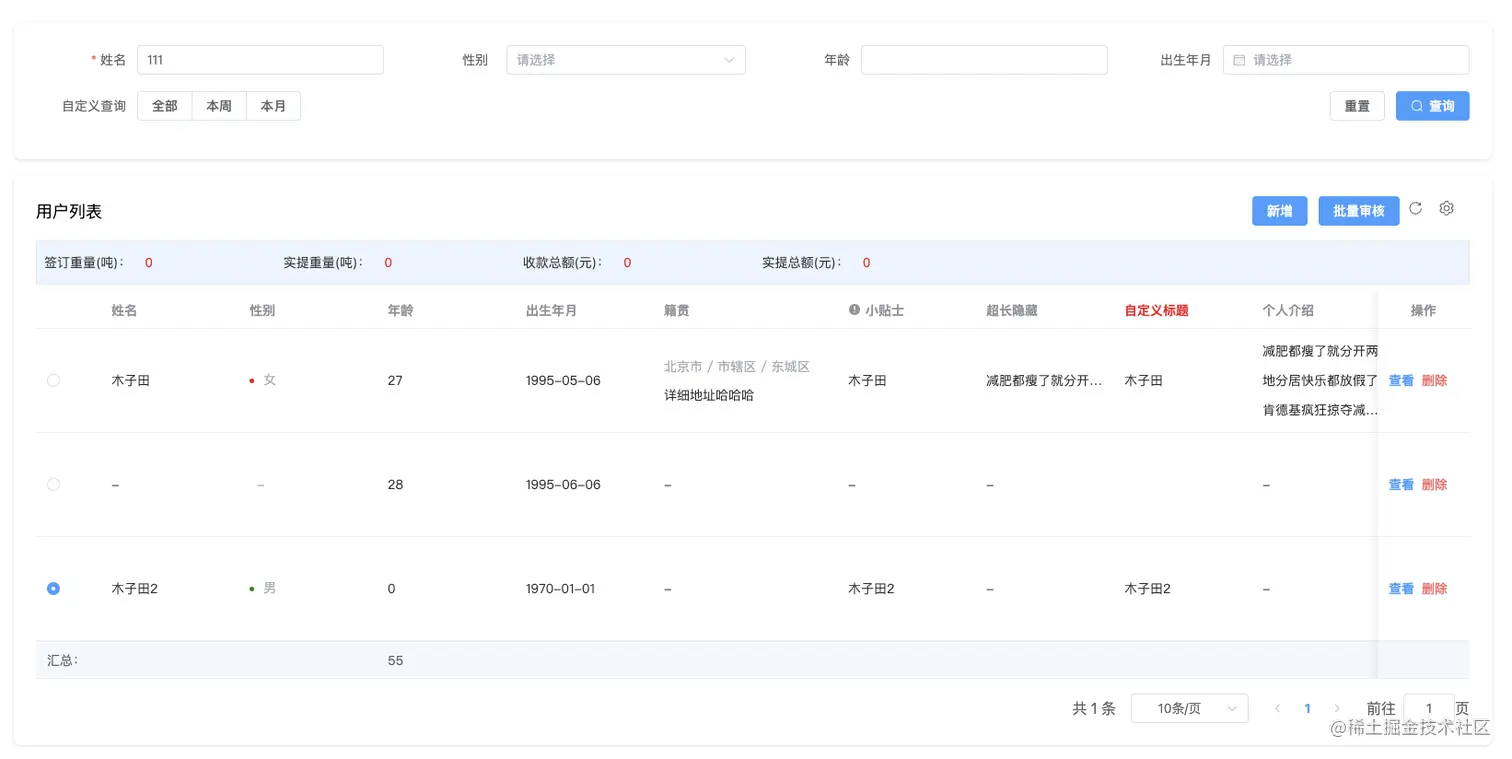Click the 超长隐藏 column header
Screen dimensions: 1512x759
(x=1012, y=310)
